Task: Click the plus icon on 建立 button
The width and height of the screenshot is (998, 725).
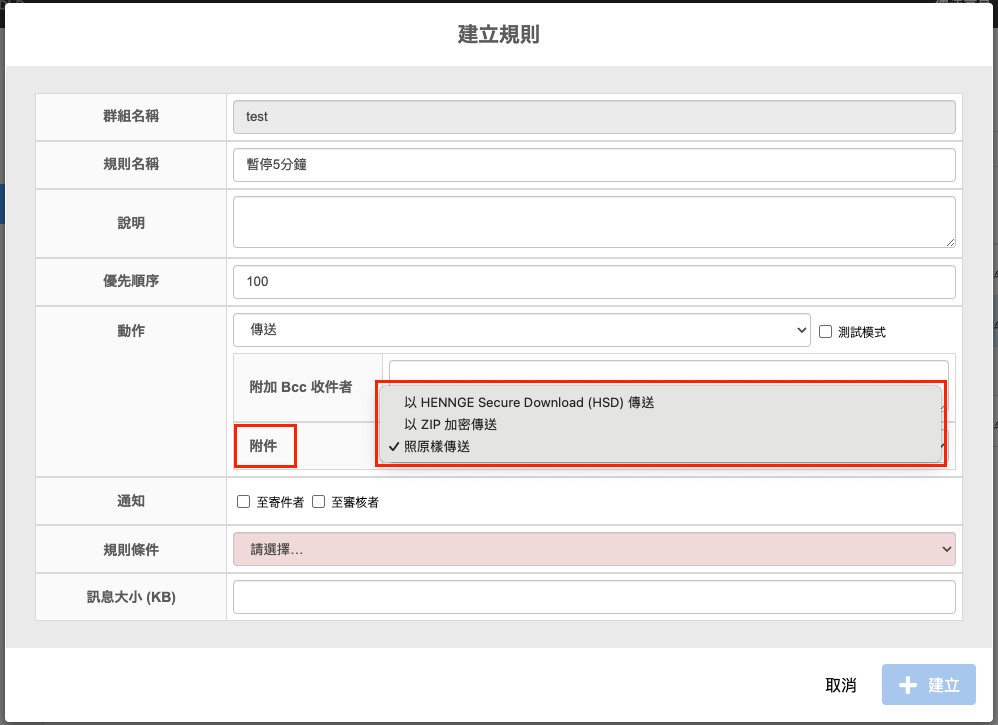Action: [908, 685]
